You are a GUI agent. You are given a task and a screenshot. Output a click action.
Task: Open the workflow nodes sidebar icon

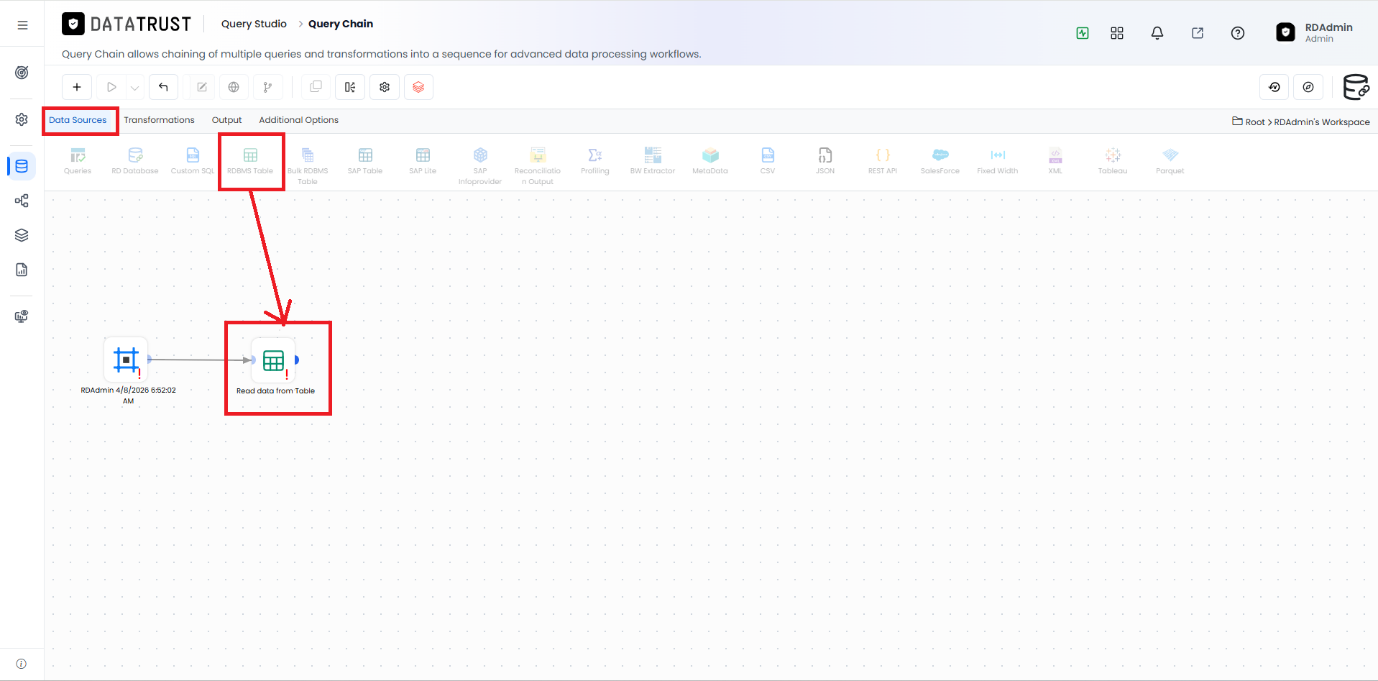pyautogui.click(x=21, y=200)
